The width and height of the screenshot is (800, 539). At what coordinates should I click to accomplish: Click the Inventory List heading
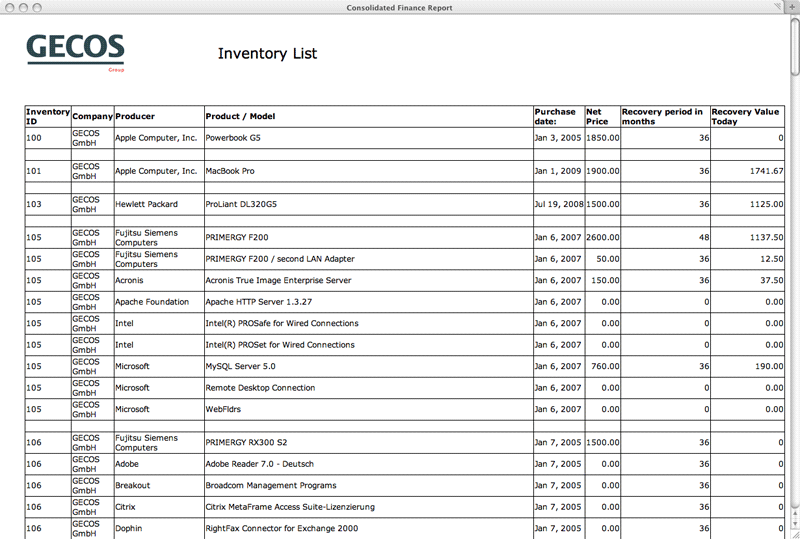[267, 53]
